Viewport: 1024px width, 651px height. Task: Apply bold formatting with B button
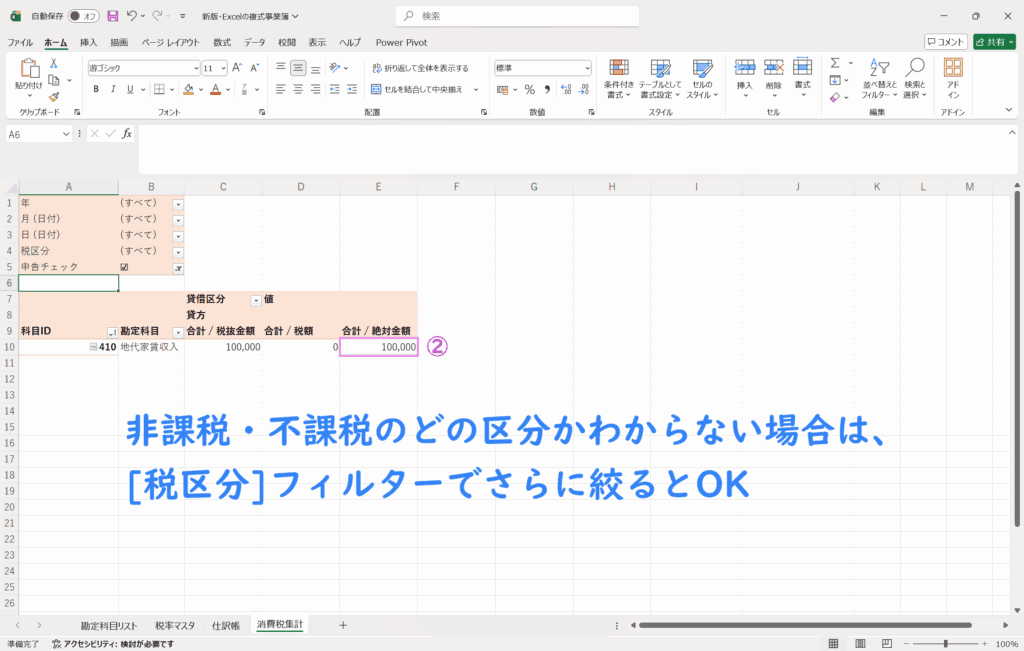pyautogui.click(x=96, y=89)
